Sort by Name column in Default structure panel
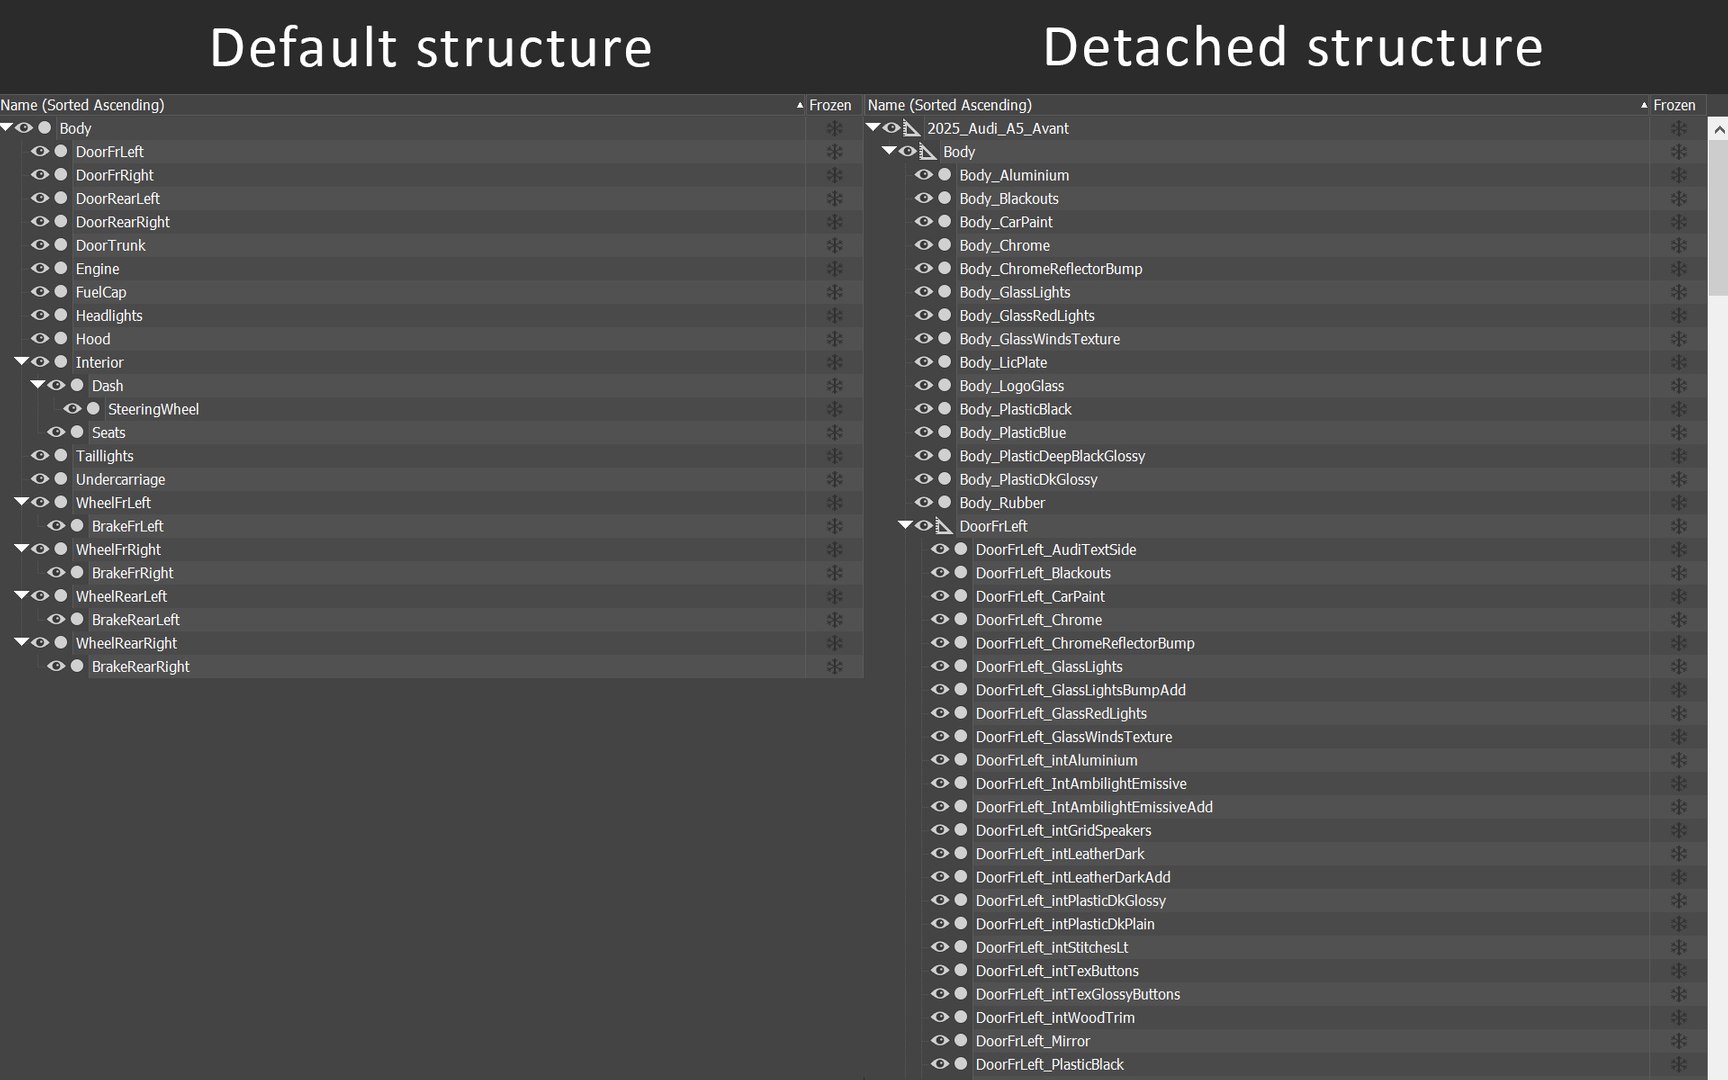 pyautogui.click(x=402, y=105)
